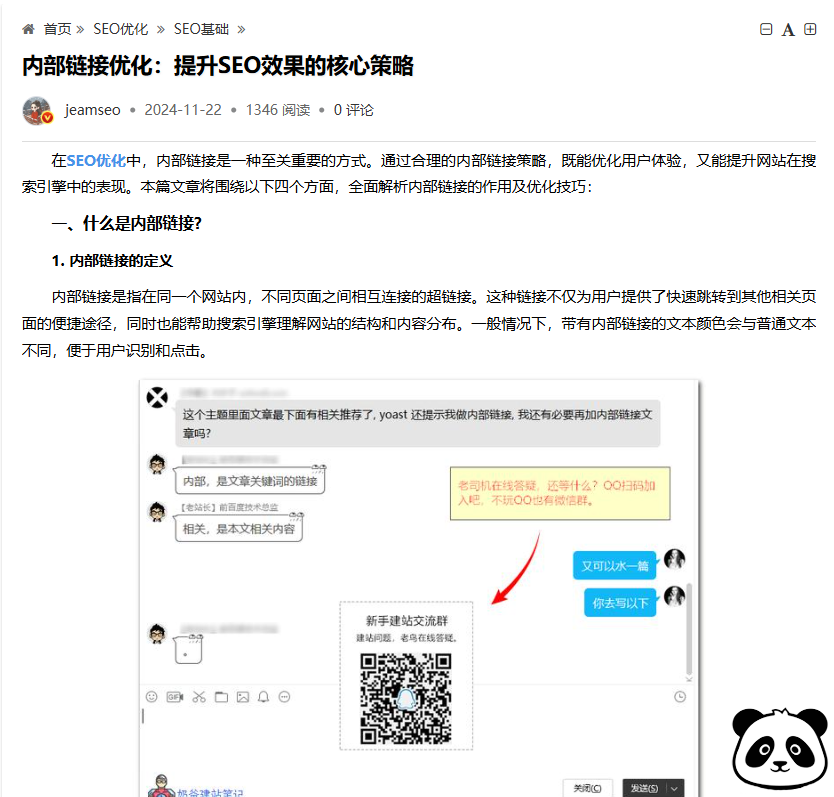The image size is (834, 797).
Task: Click the yoast question message bubble
Action: click(x=418, y=424)
